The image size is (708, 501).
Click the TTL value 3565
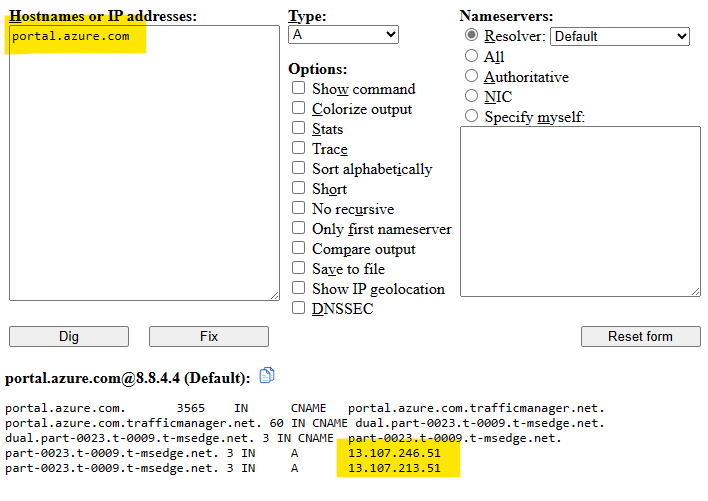point(191,408)
